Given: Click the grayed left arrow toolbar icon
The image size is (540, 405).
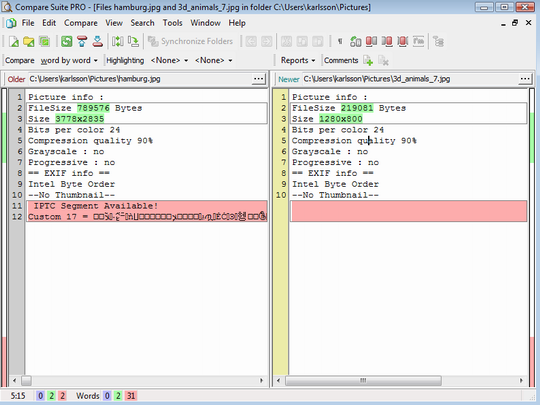Looking at the screenshot, I should coord(251,42).
